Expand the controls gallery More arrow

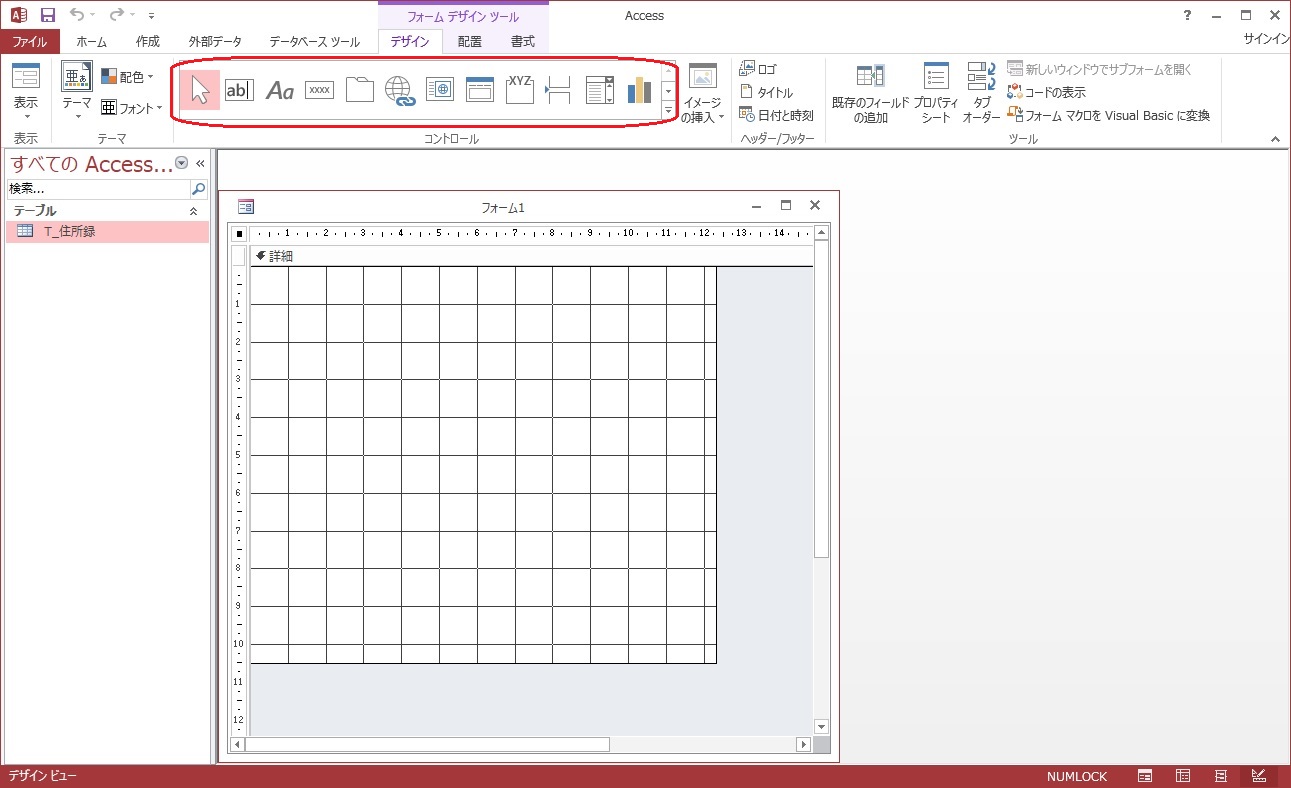pos(668,110)
